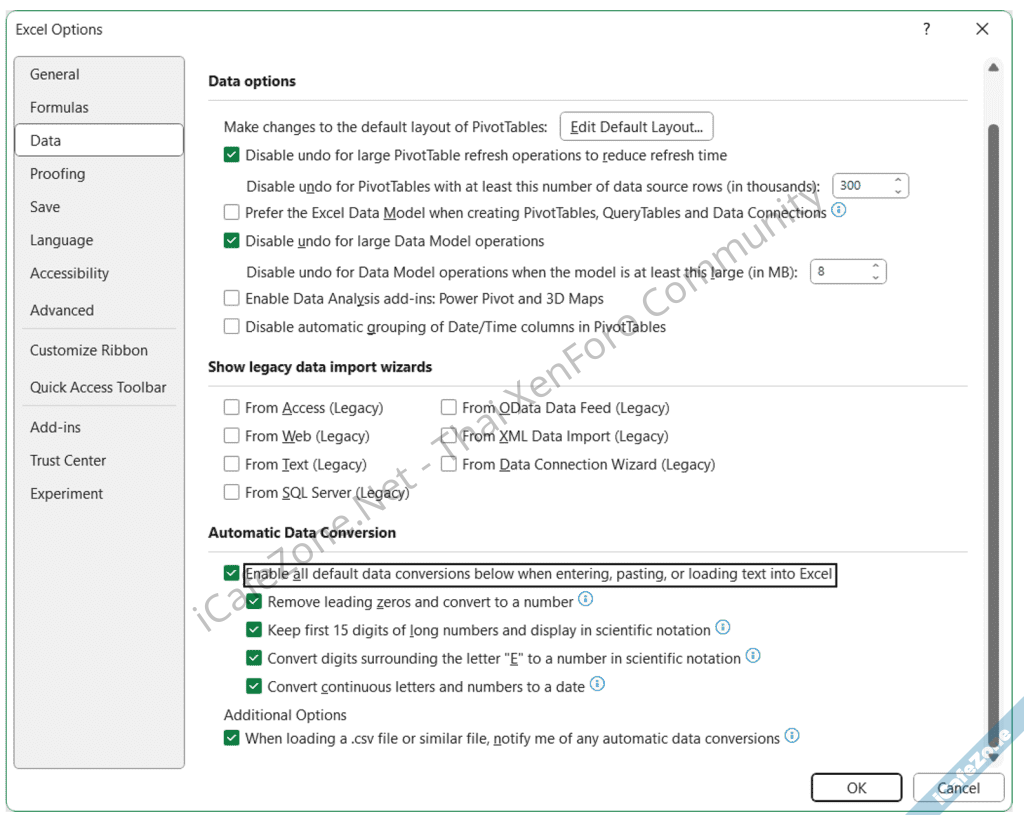This screenshot has width=1024, height=815.
Task: Click info icon for Keep first 15 digits
Action: pos(723,628)
